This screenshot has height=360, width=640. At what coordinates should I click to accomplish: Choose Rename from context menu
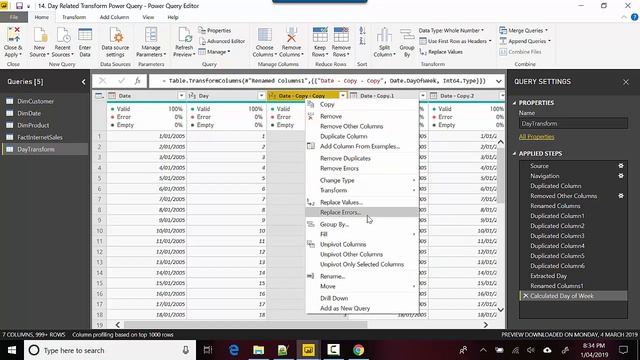point(332,276)
